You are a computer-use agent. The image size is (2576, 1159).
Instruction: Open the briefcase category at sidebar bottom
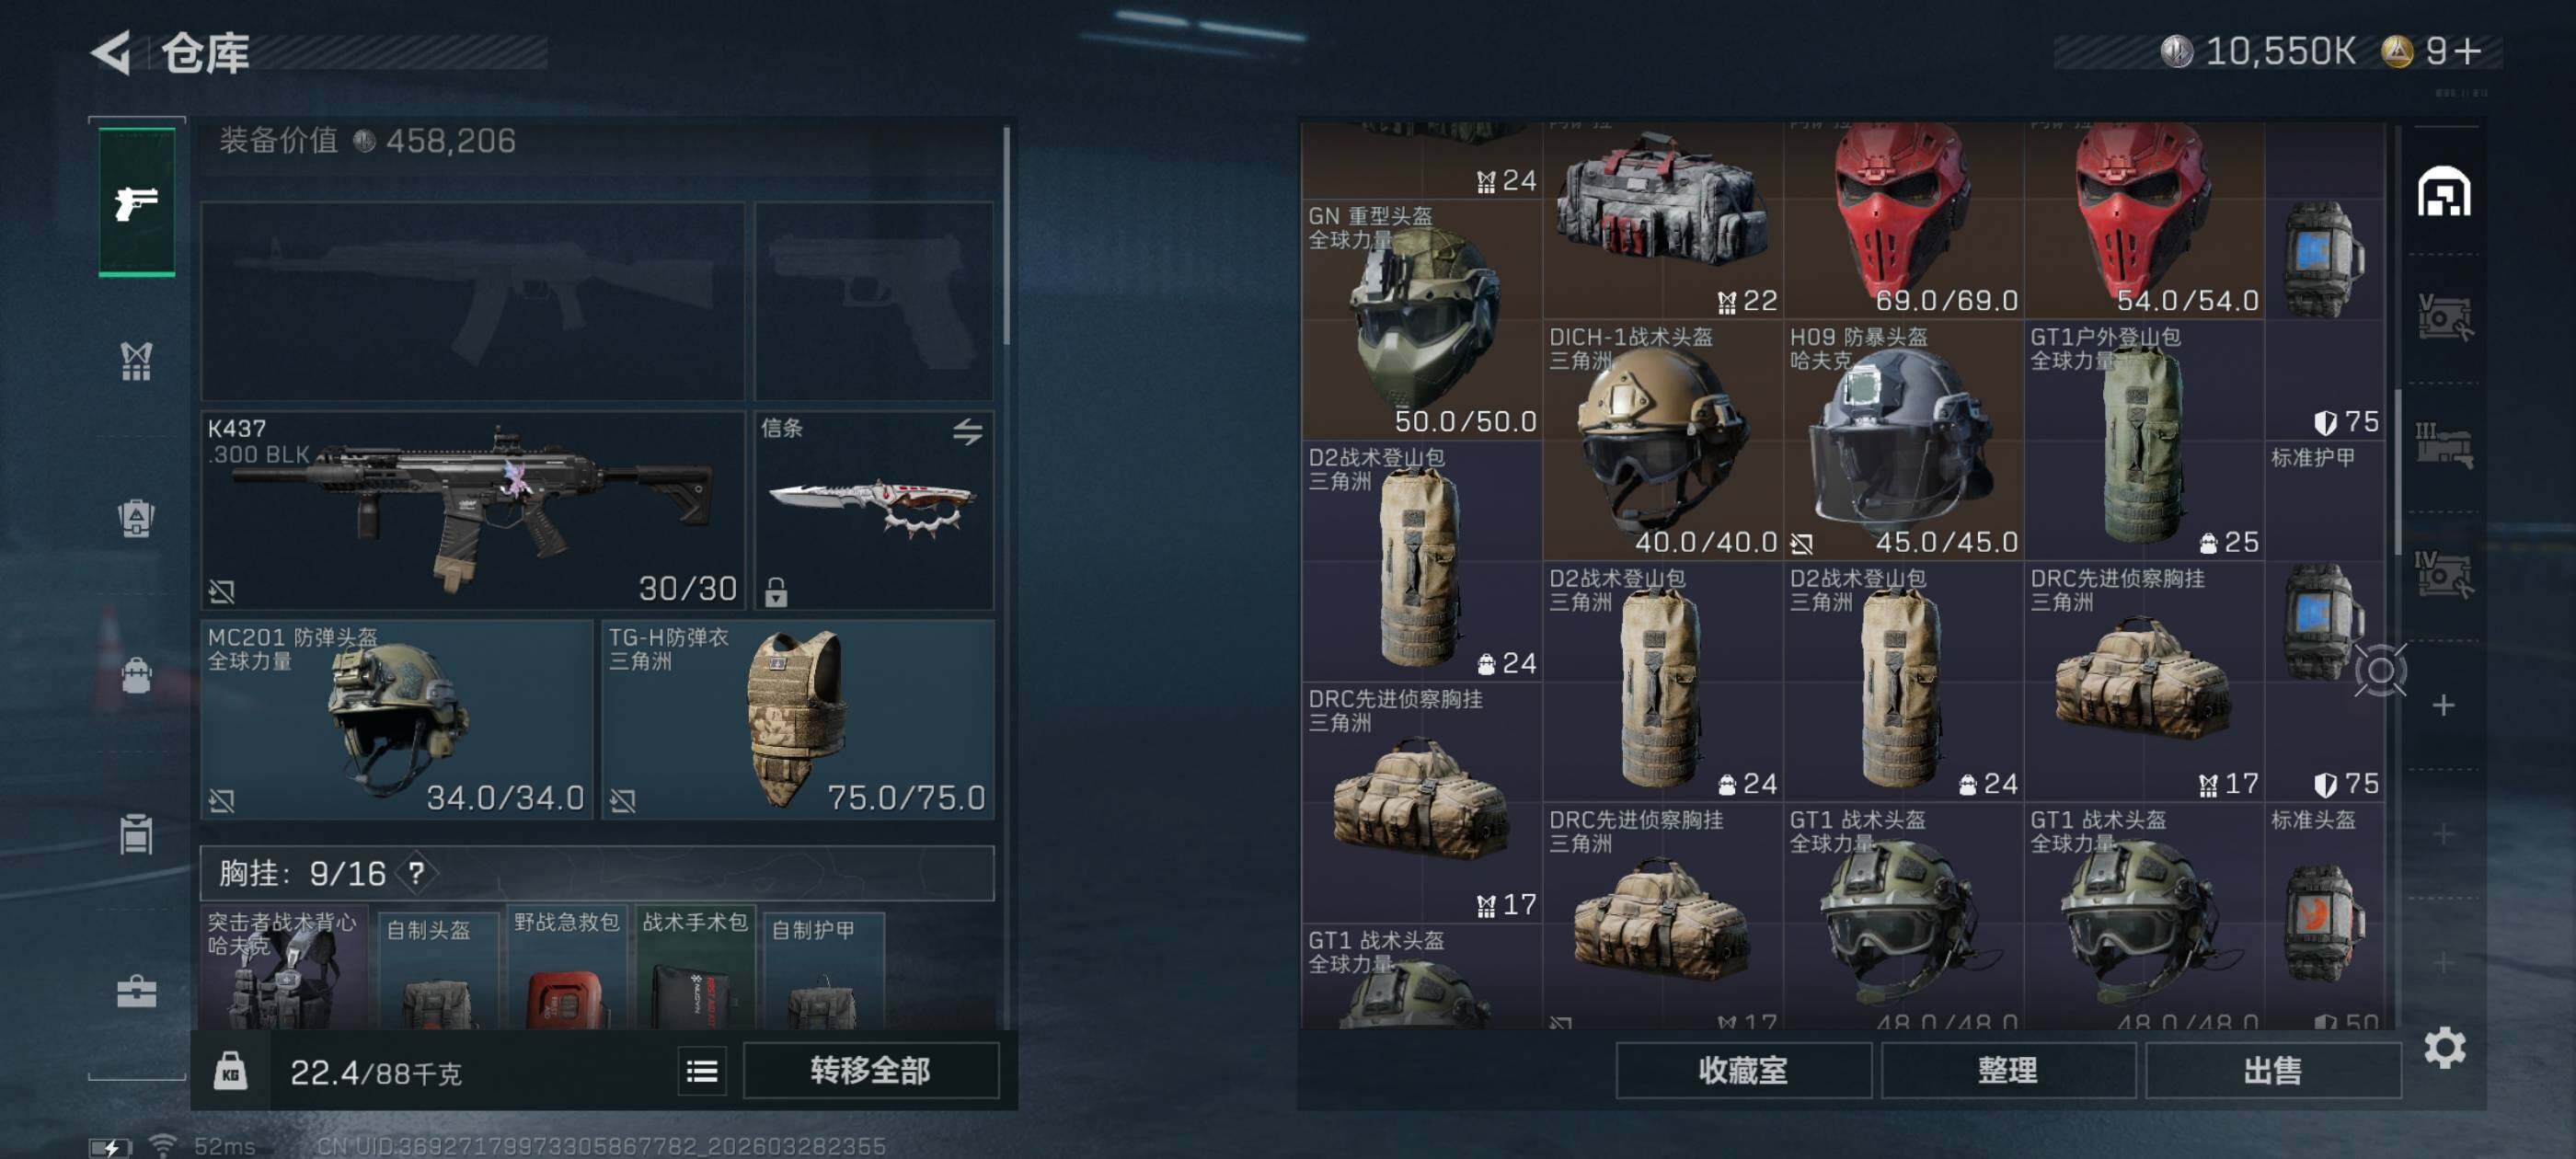pos(137,991)
